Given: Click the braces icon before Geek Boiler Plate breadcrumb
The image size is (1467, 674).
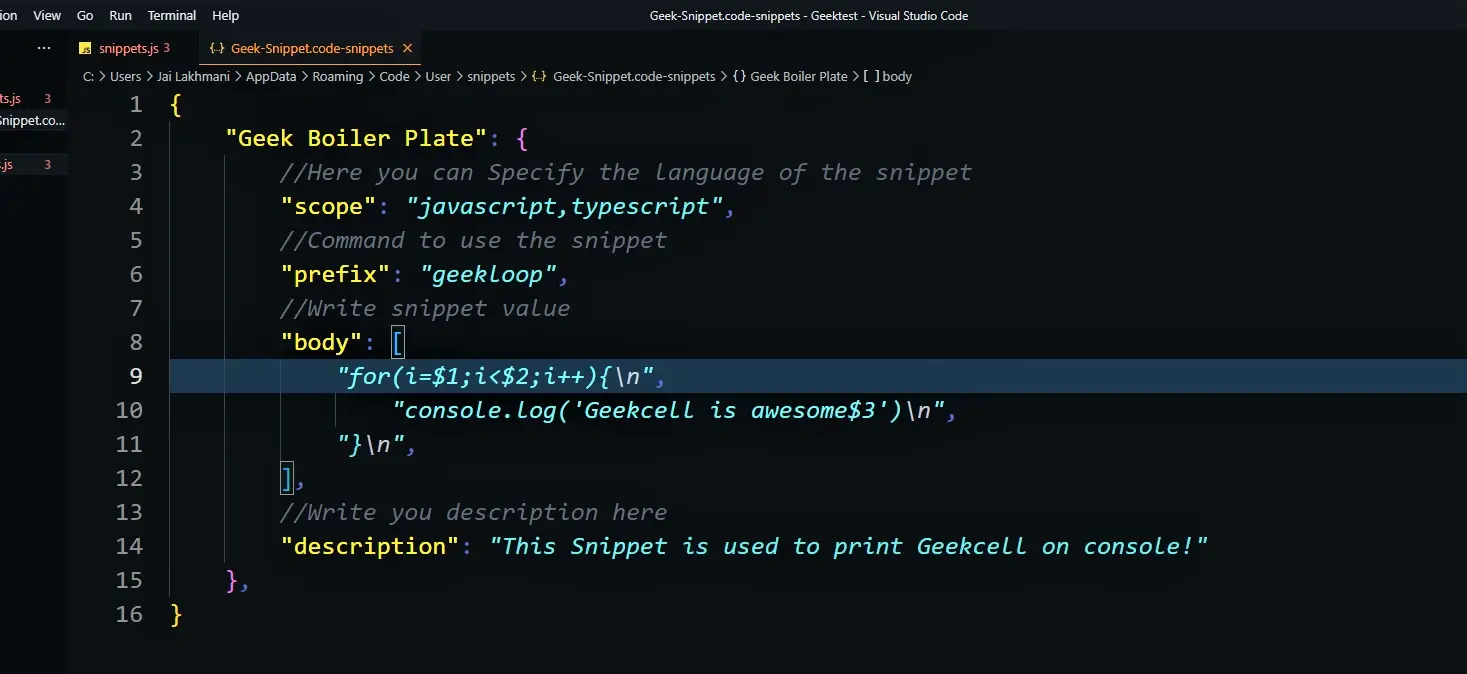Looking at the screenshot, I should (739, 76).
